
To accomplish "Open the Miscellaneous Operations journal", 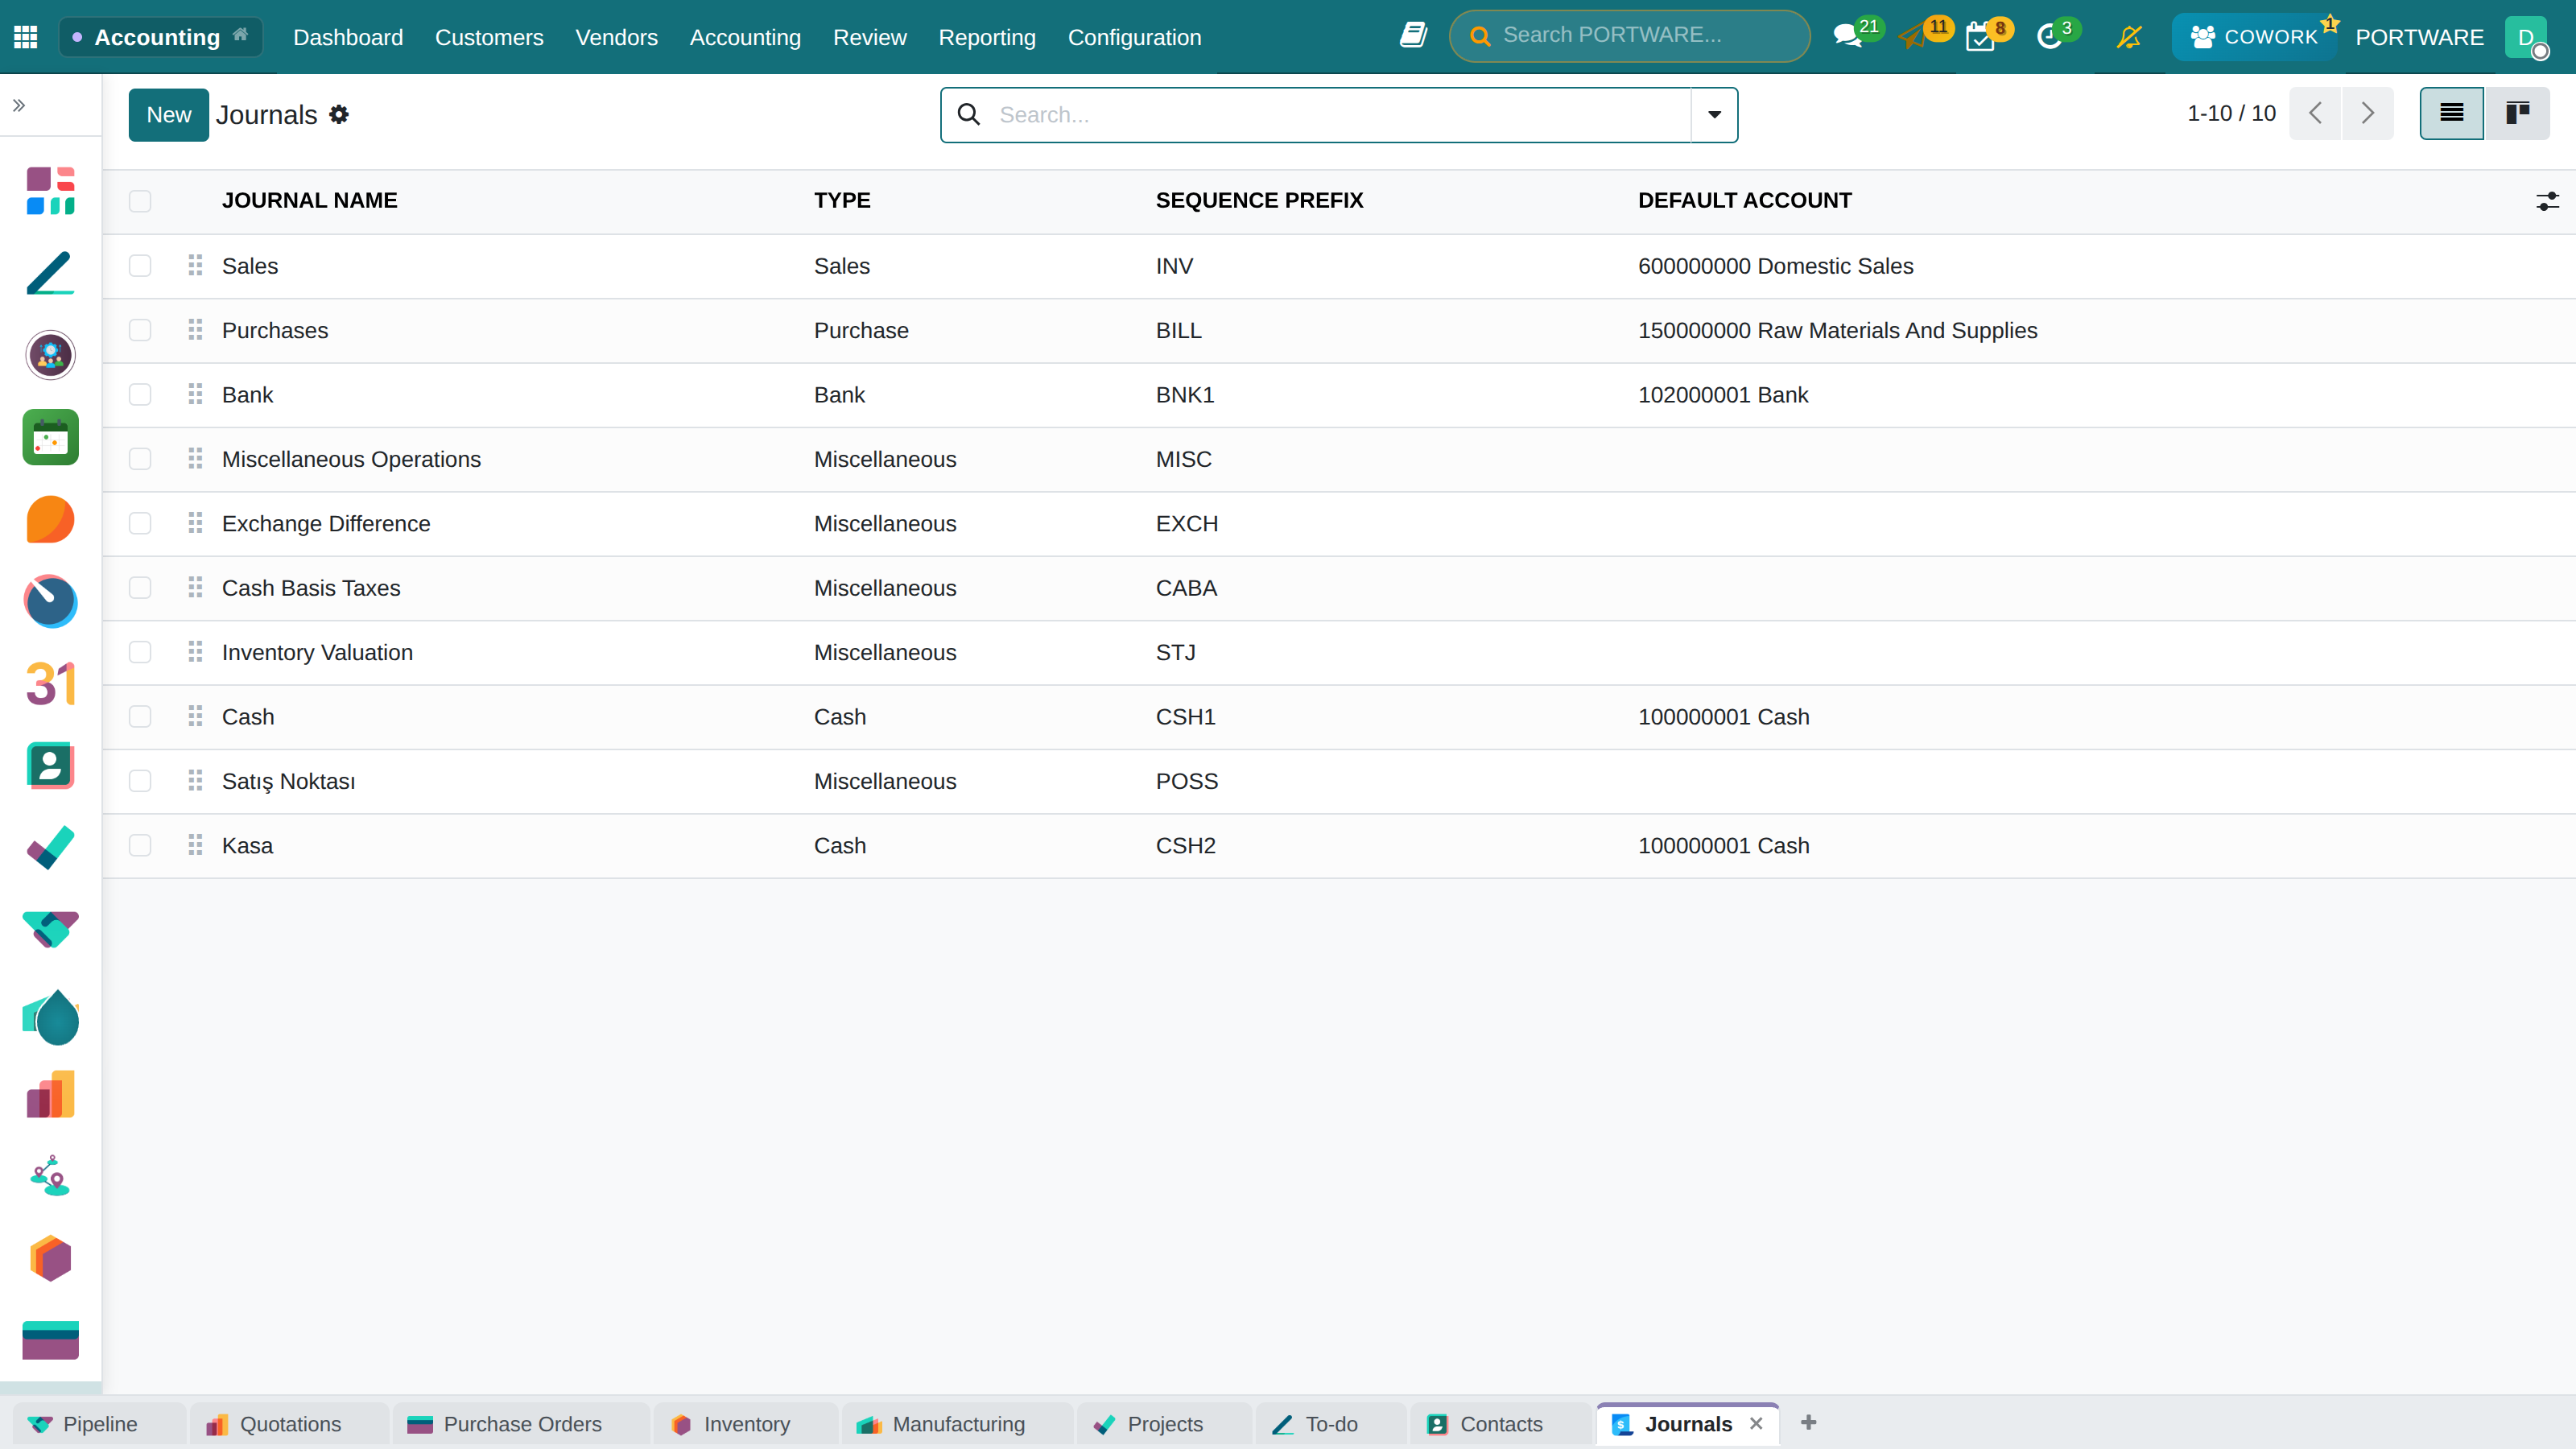I will (351, 460).
